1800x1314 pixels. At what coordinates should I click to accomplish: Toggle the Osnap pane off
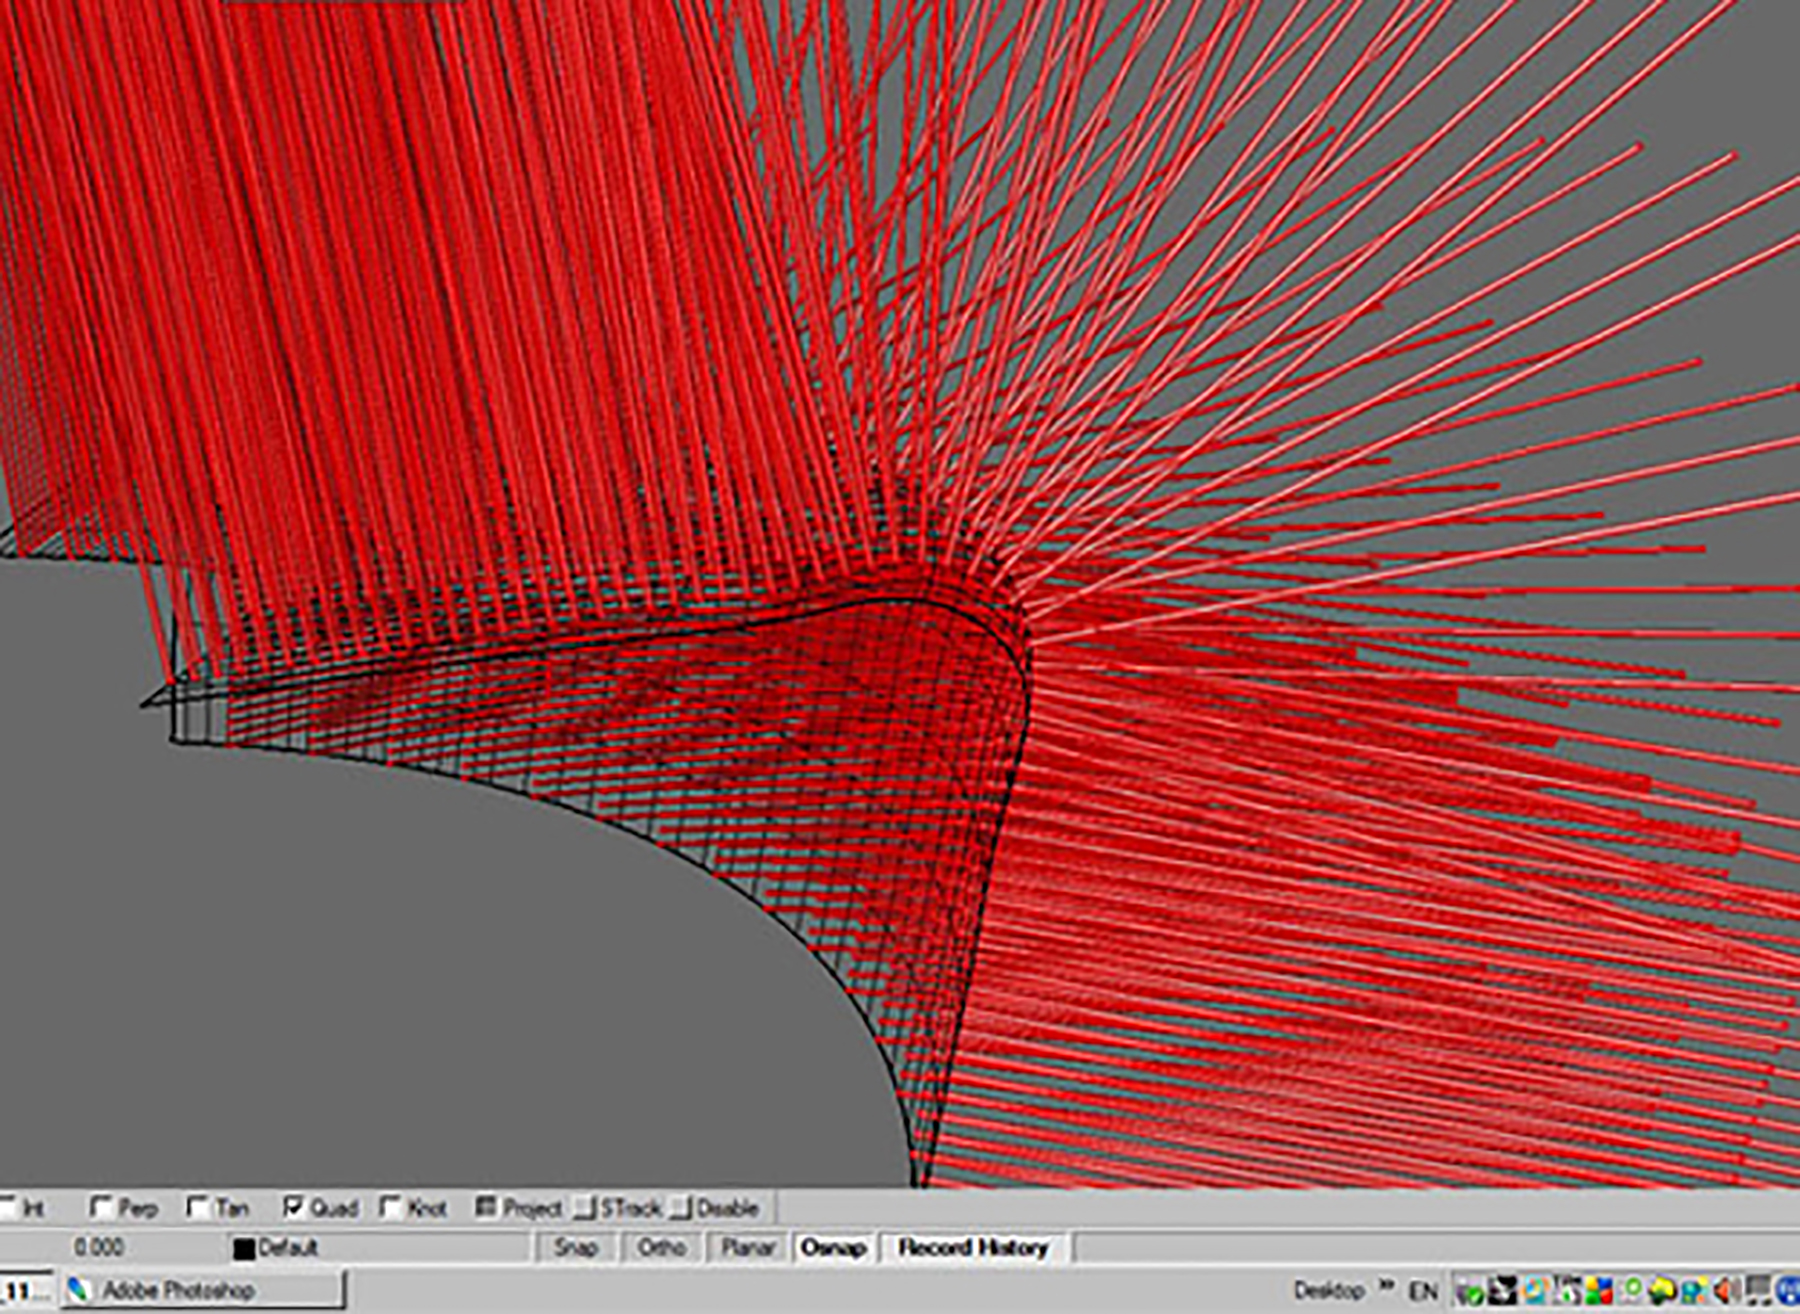[x=833, y=1248]
